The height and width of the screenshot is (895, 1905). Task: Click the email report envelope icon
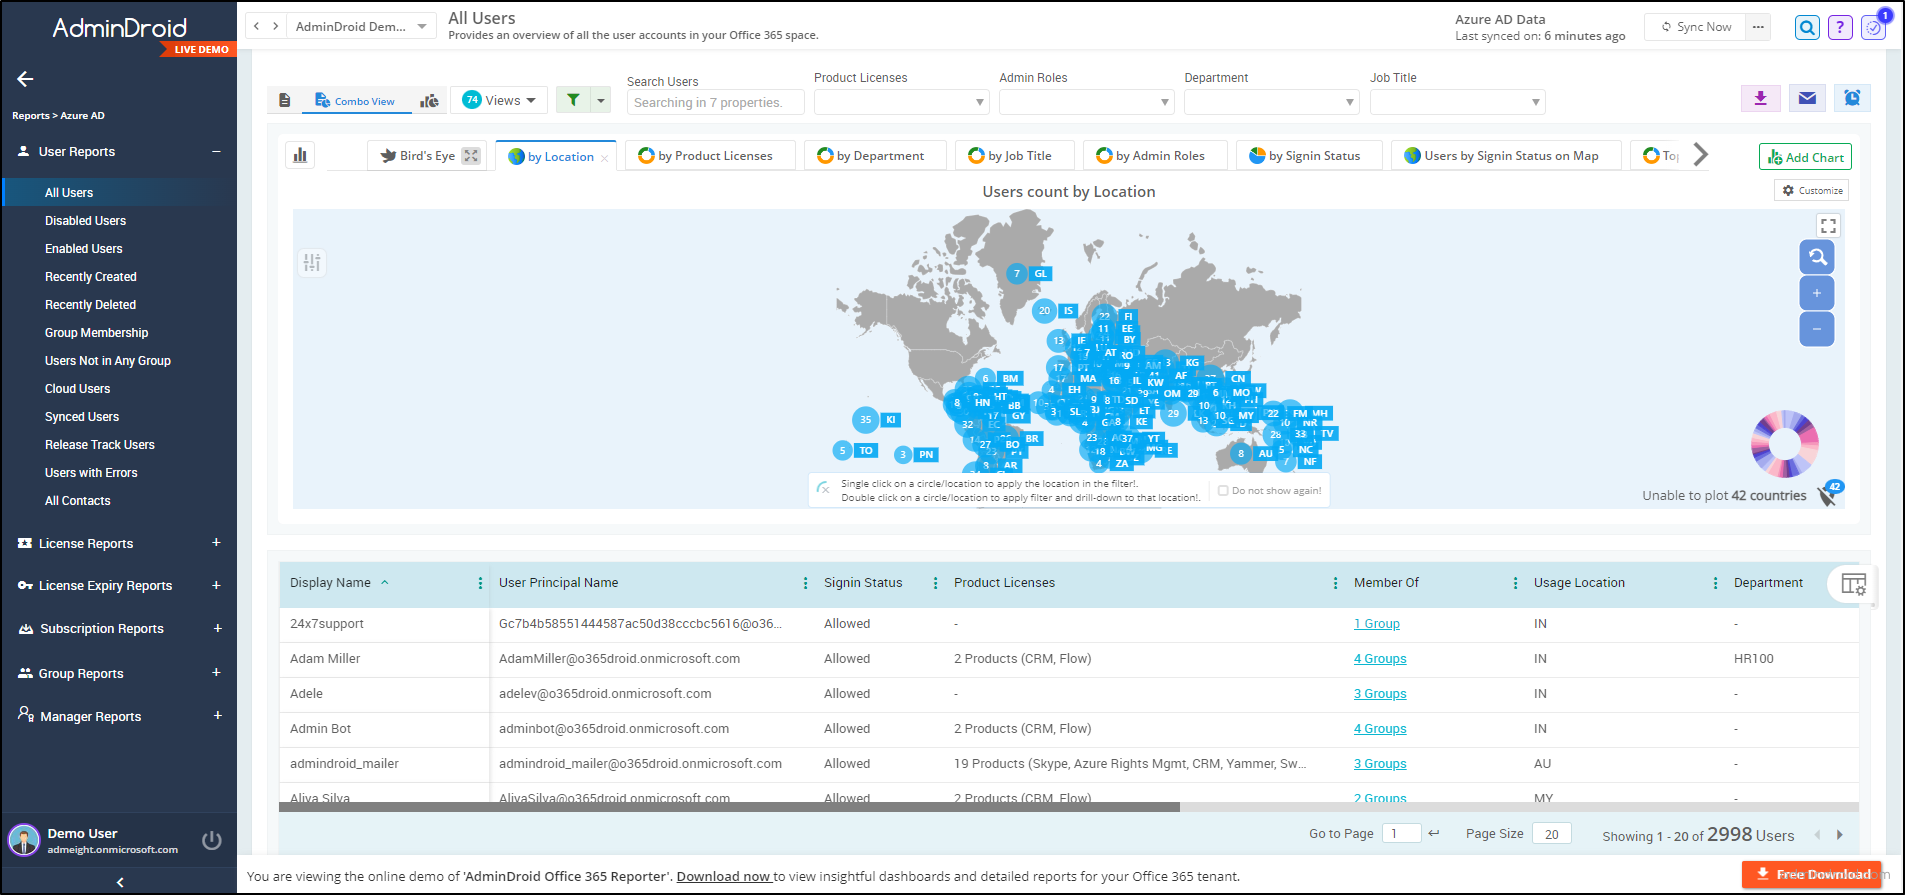pyautogui.click(x=1807, y=98)
